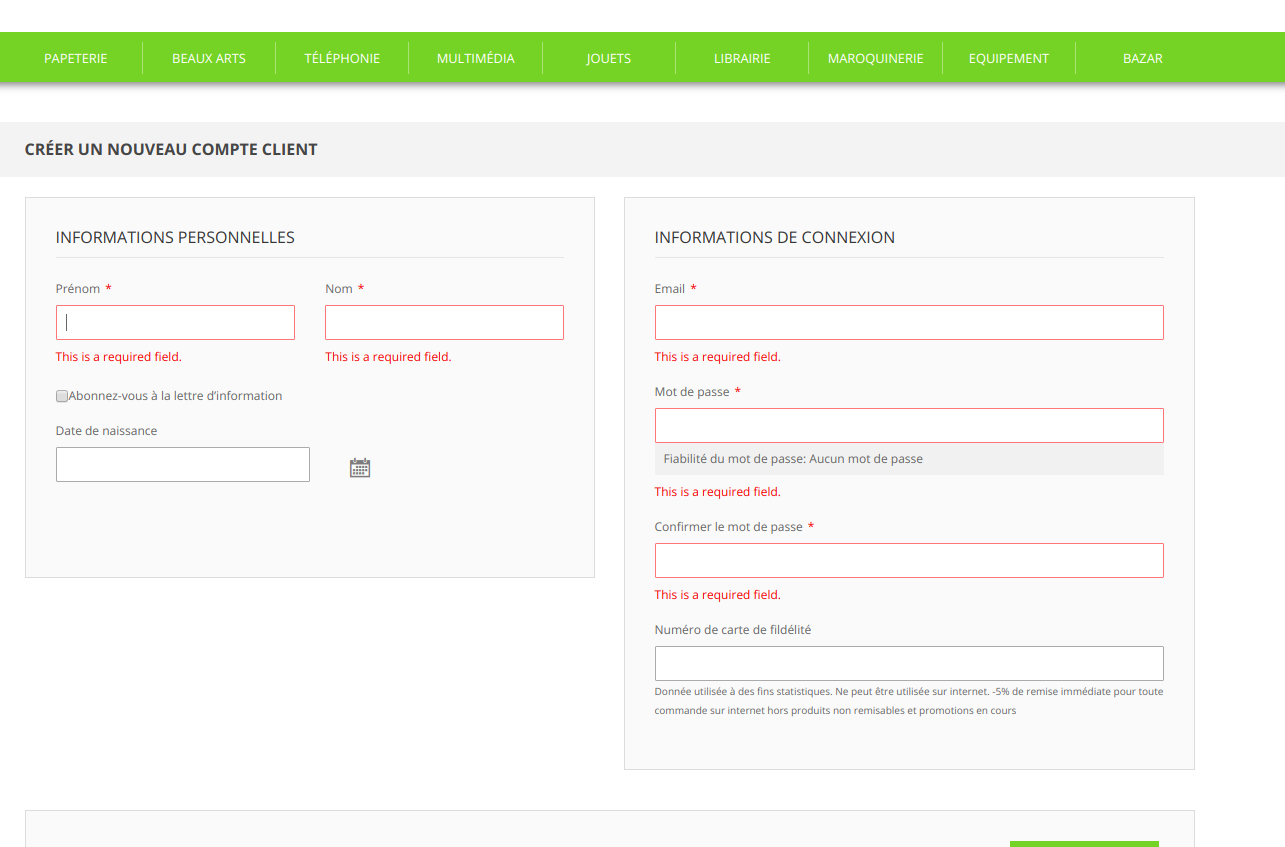
Task: Go to the Téléphonie menu item
Action: (342, 58)
